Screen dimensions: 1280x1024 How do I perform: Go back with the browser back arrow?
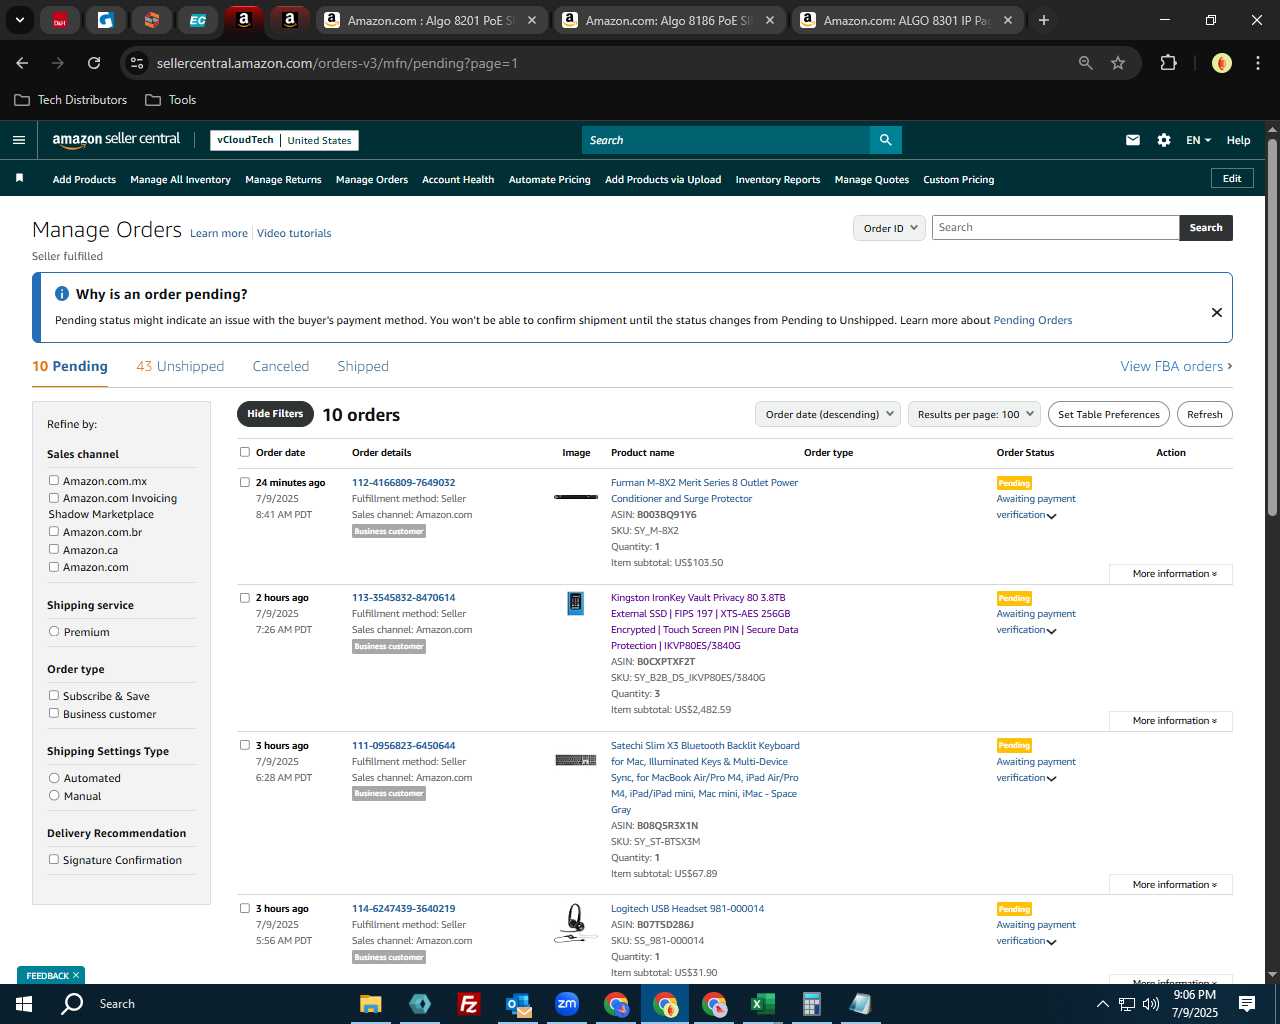click(x=22, y=63)
